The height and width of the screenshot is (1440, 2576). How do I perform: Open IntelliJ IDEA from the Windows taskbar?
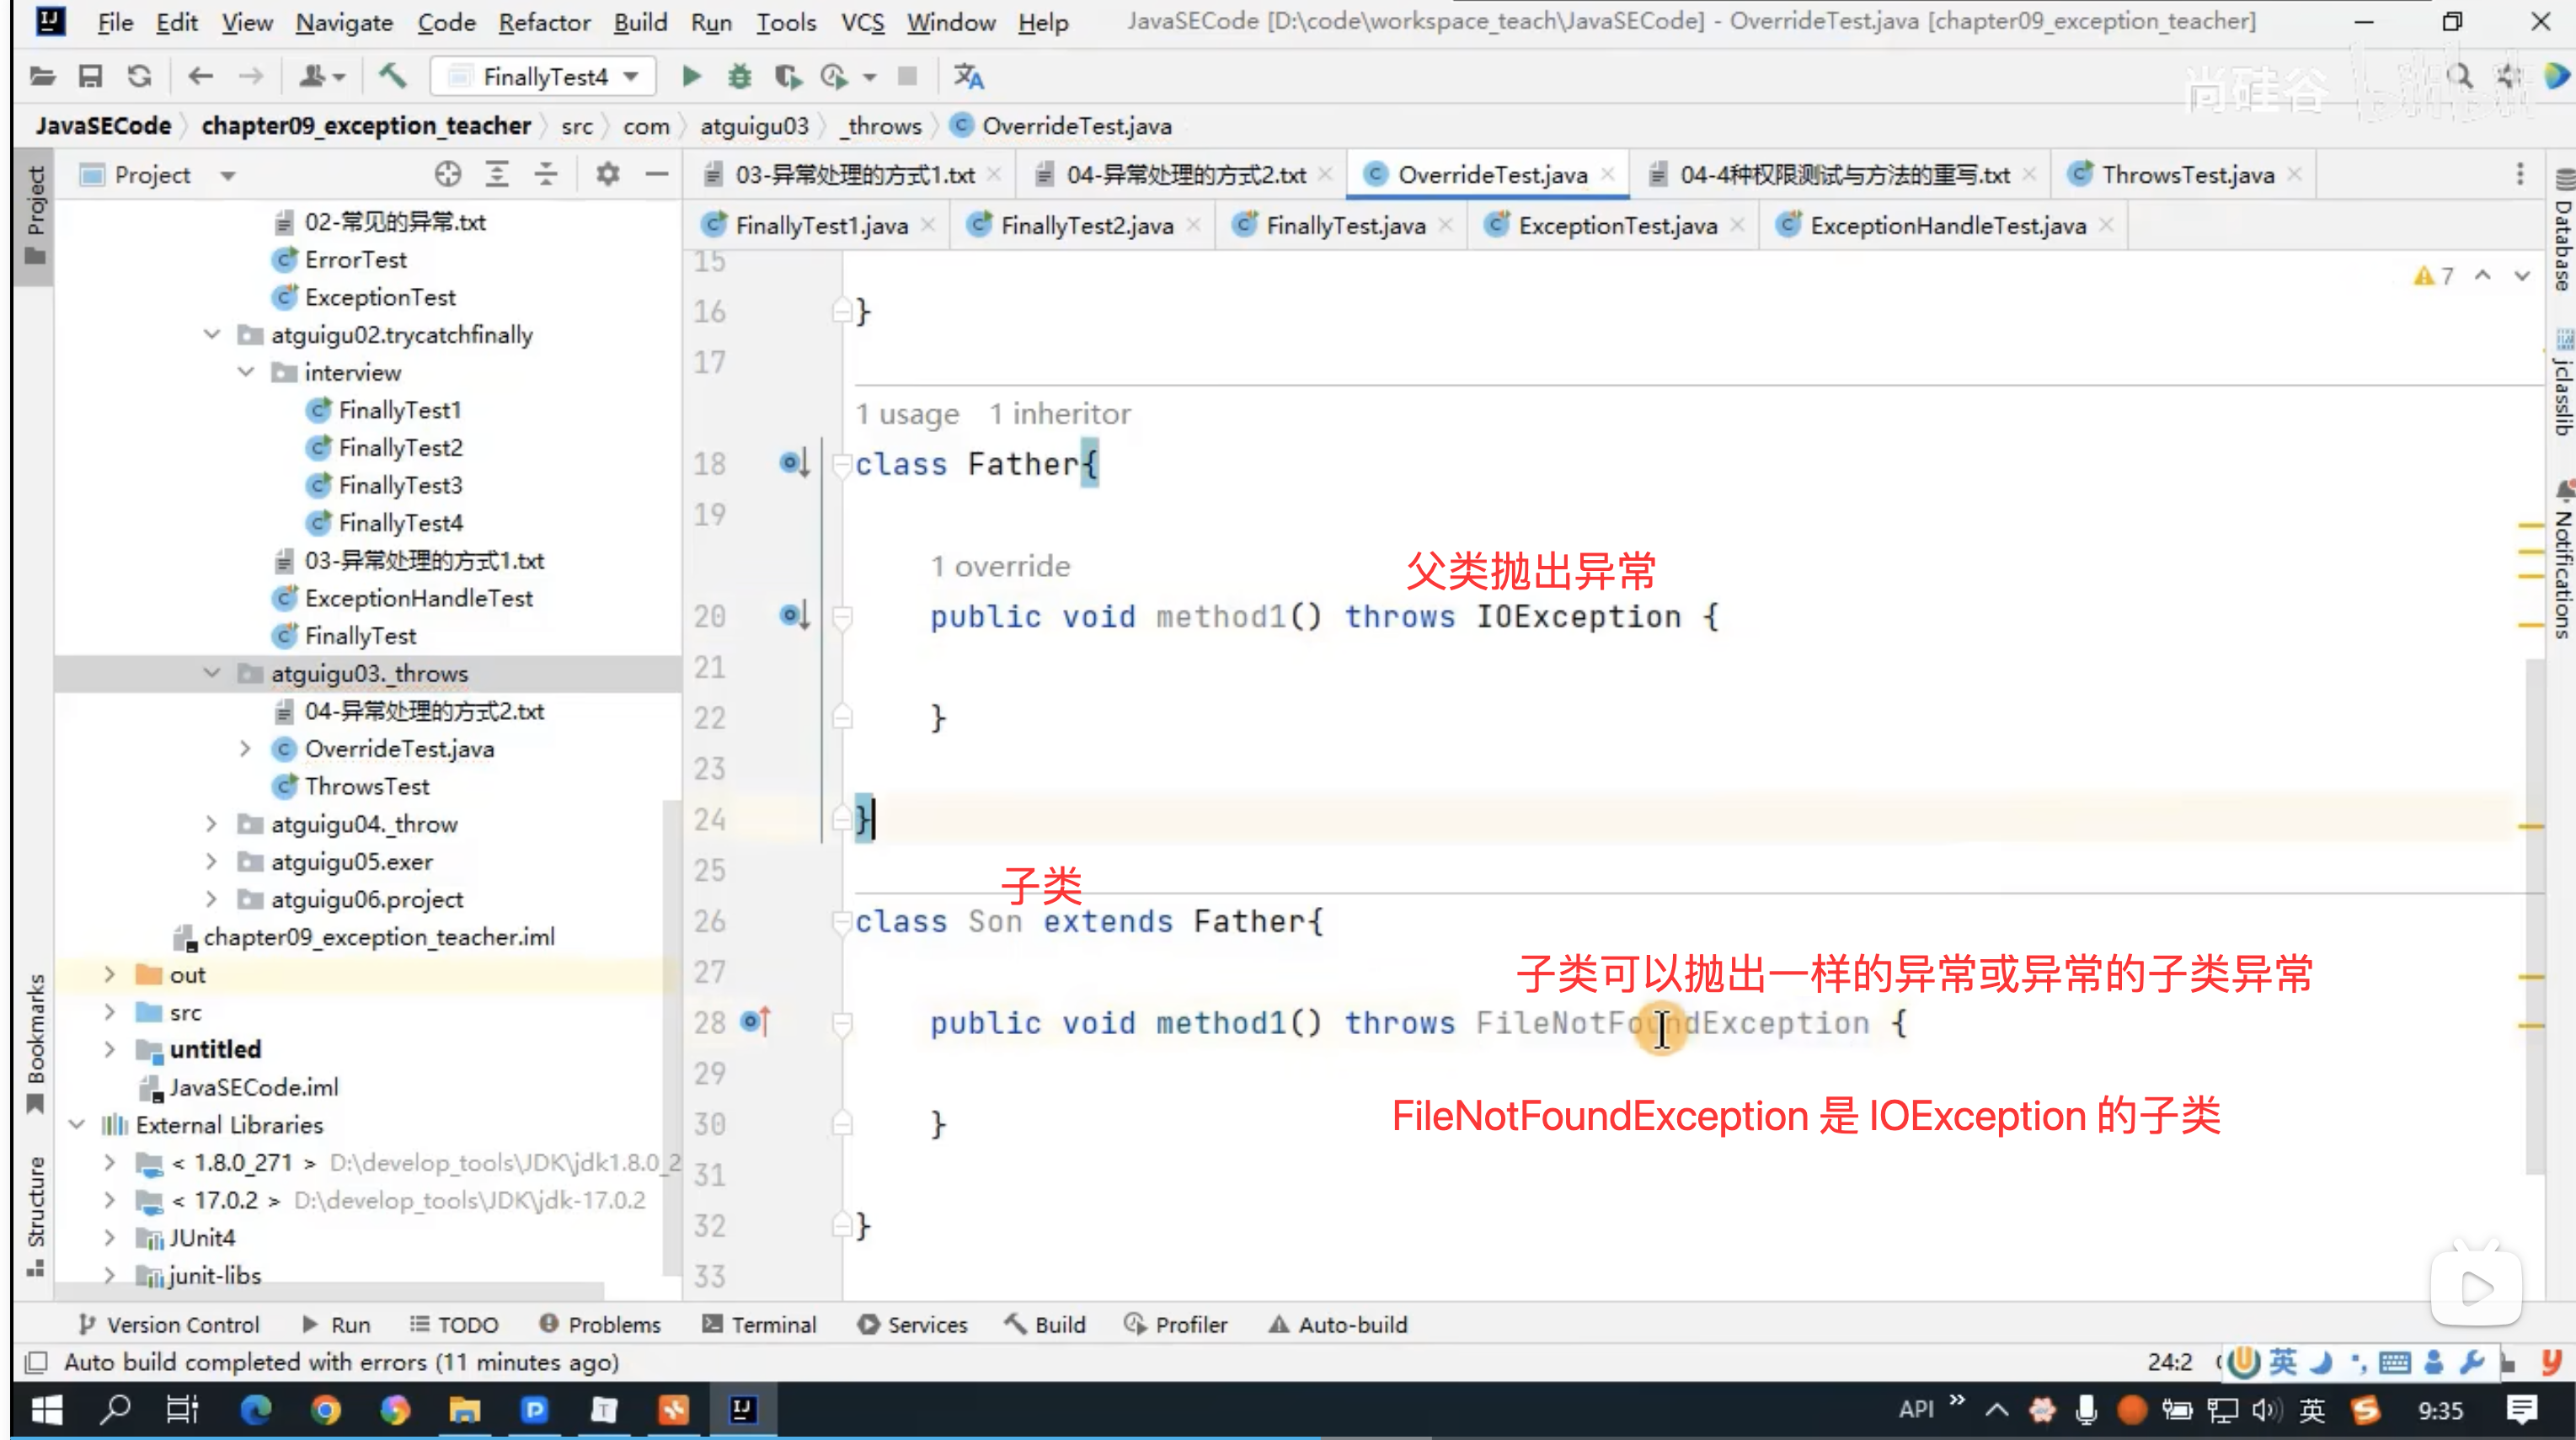(x=742, y=1410)
